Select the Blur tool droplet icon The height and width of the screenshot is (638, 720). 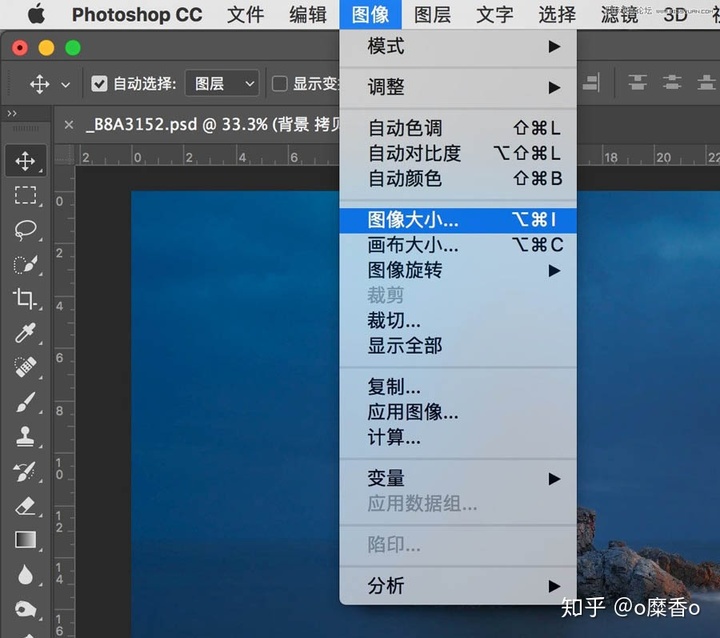[x=25, y=574]
